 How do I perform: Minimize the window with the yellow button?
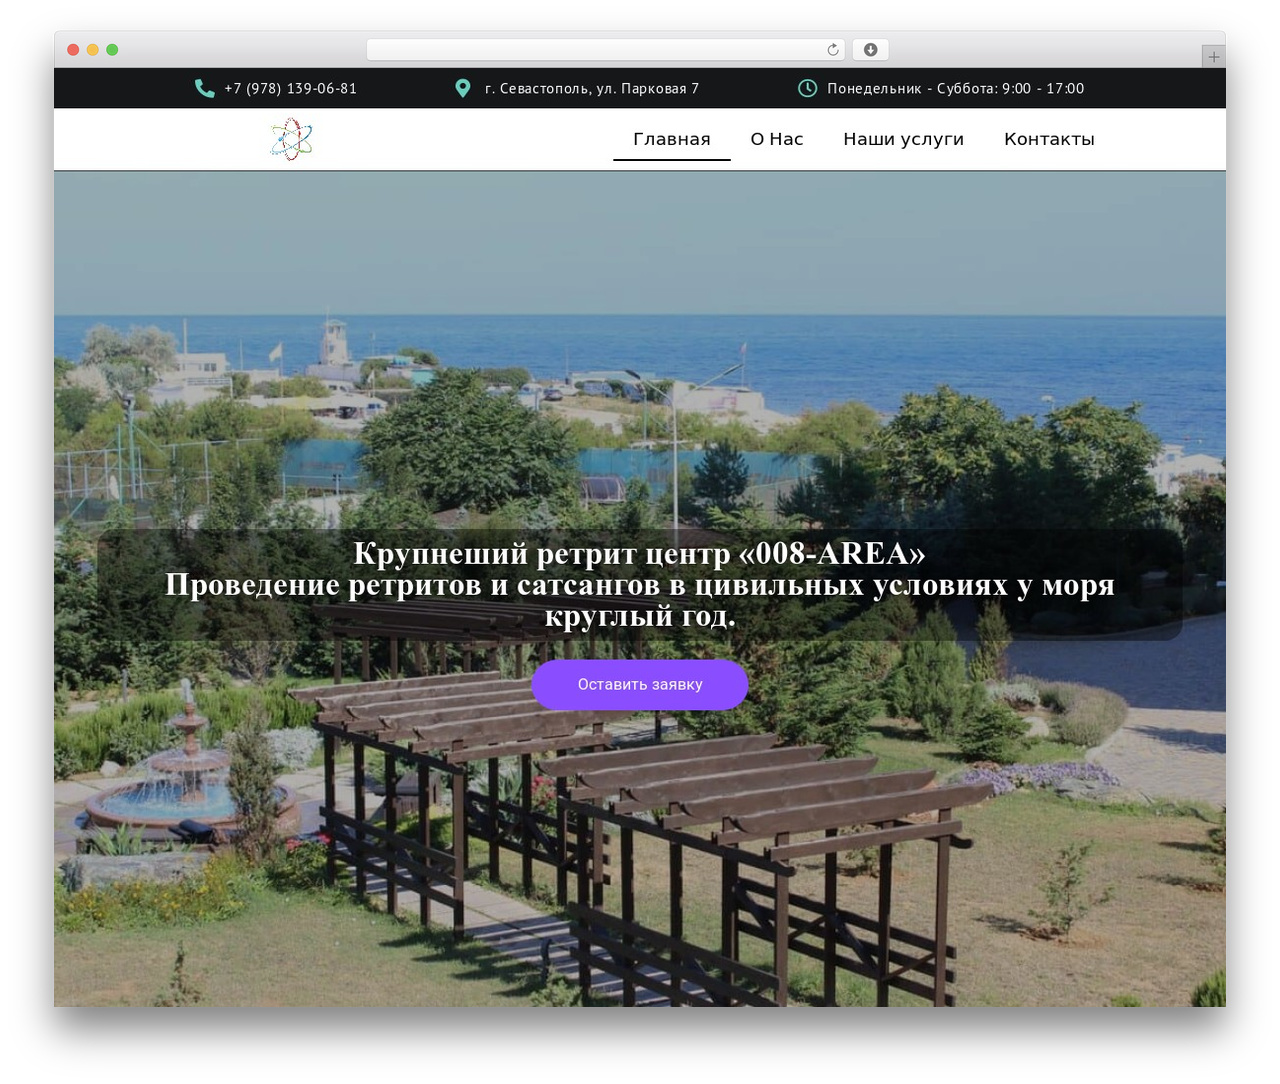[x=93, y=50]
